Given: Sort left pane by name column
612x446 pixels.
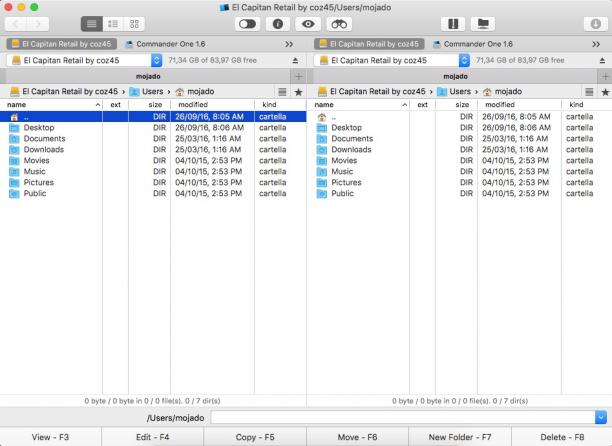Looking at the screenshot, I should coord(51,105).
